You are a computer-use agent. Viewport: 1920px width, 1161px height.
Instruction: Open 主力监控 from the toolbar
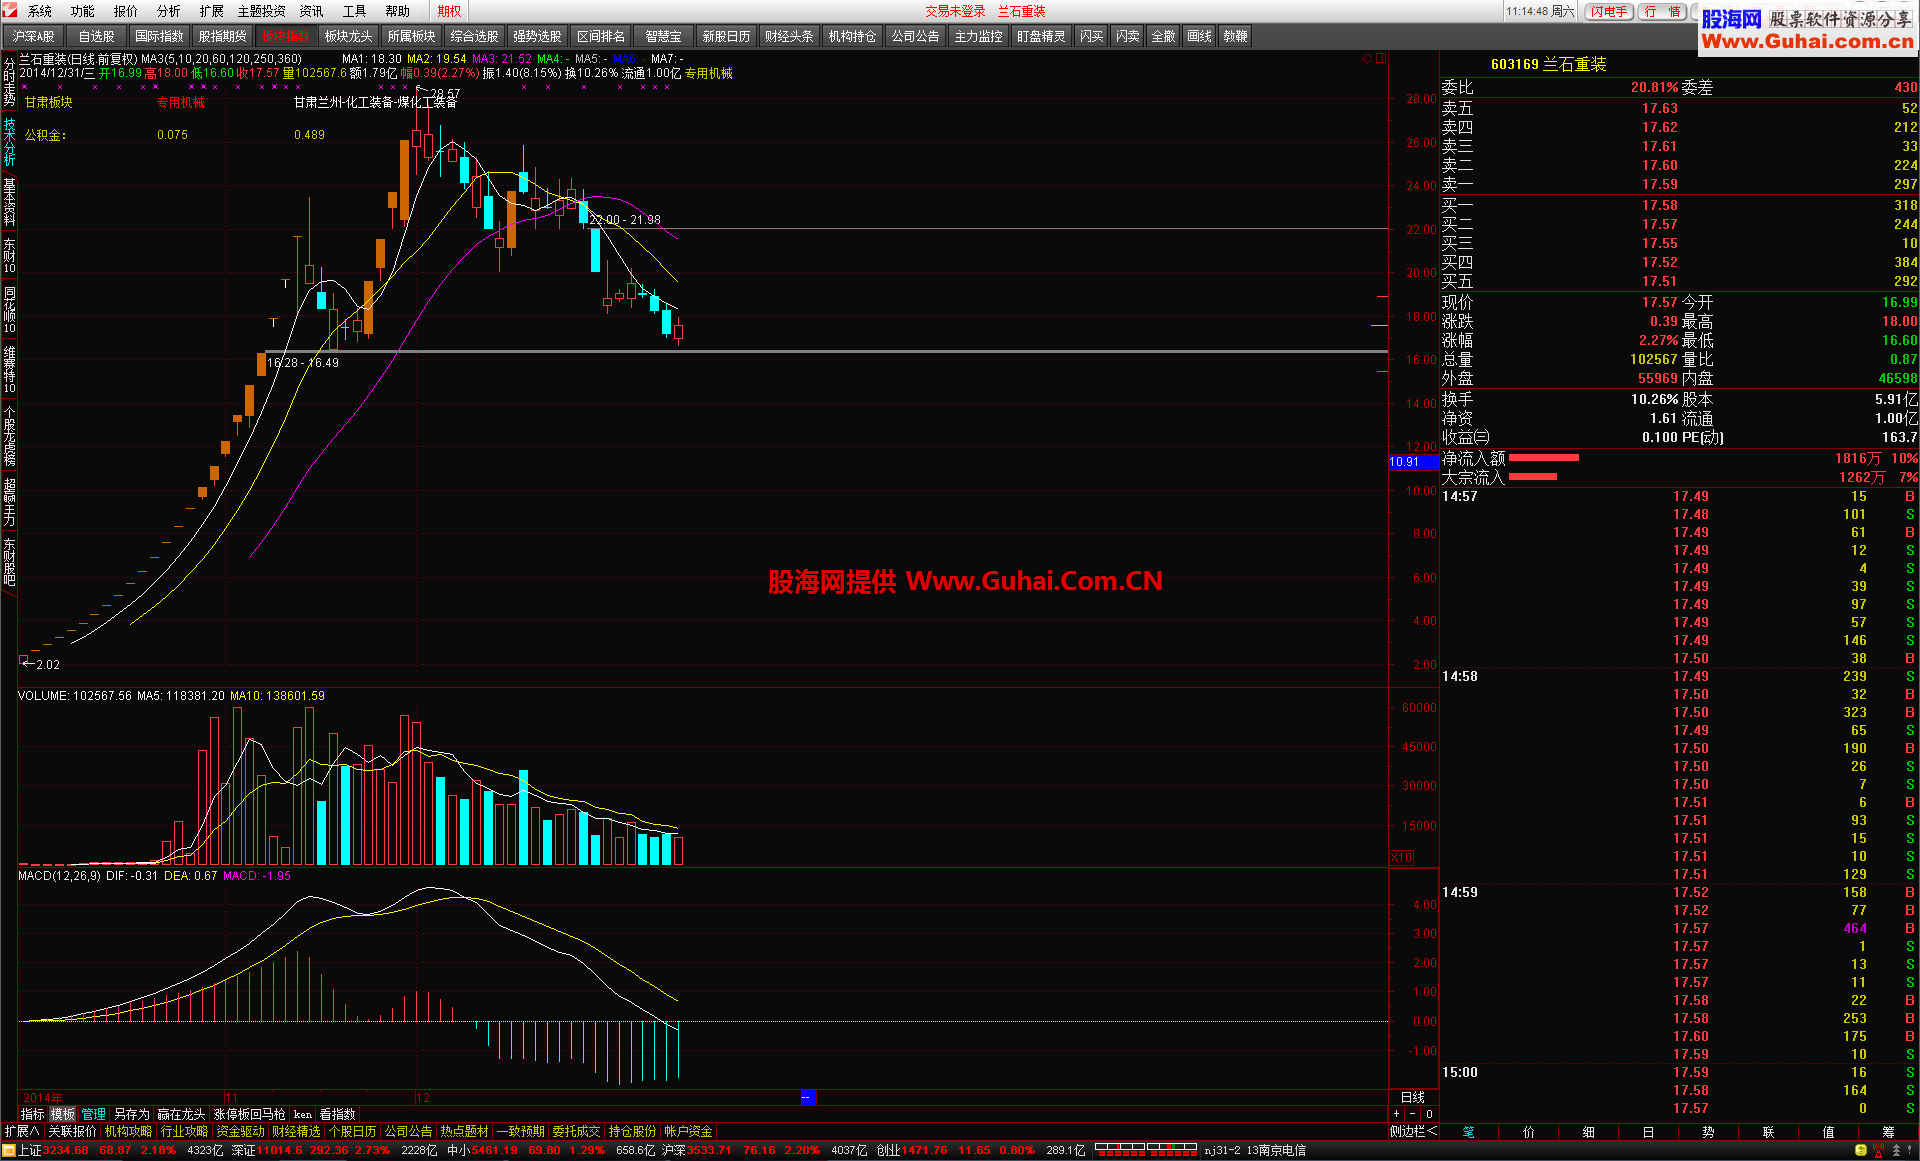coord(979,36)
